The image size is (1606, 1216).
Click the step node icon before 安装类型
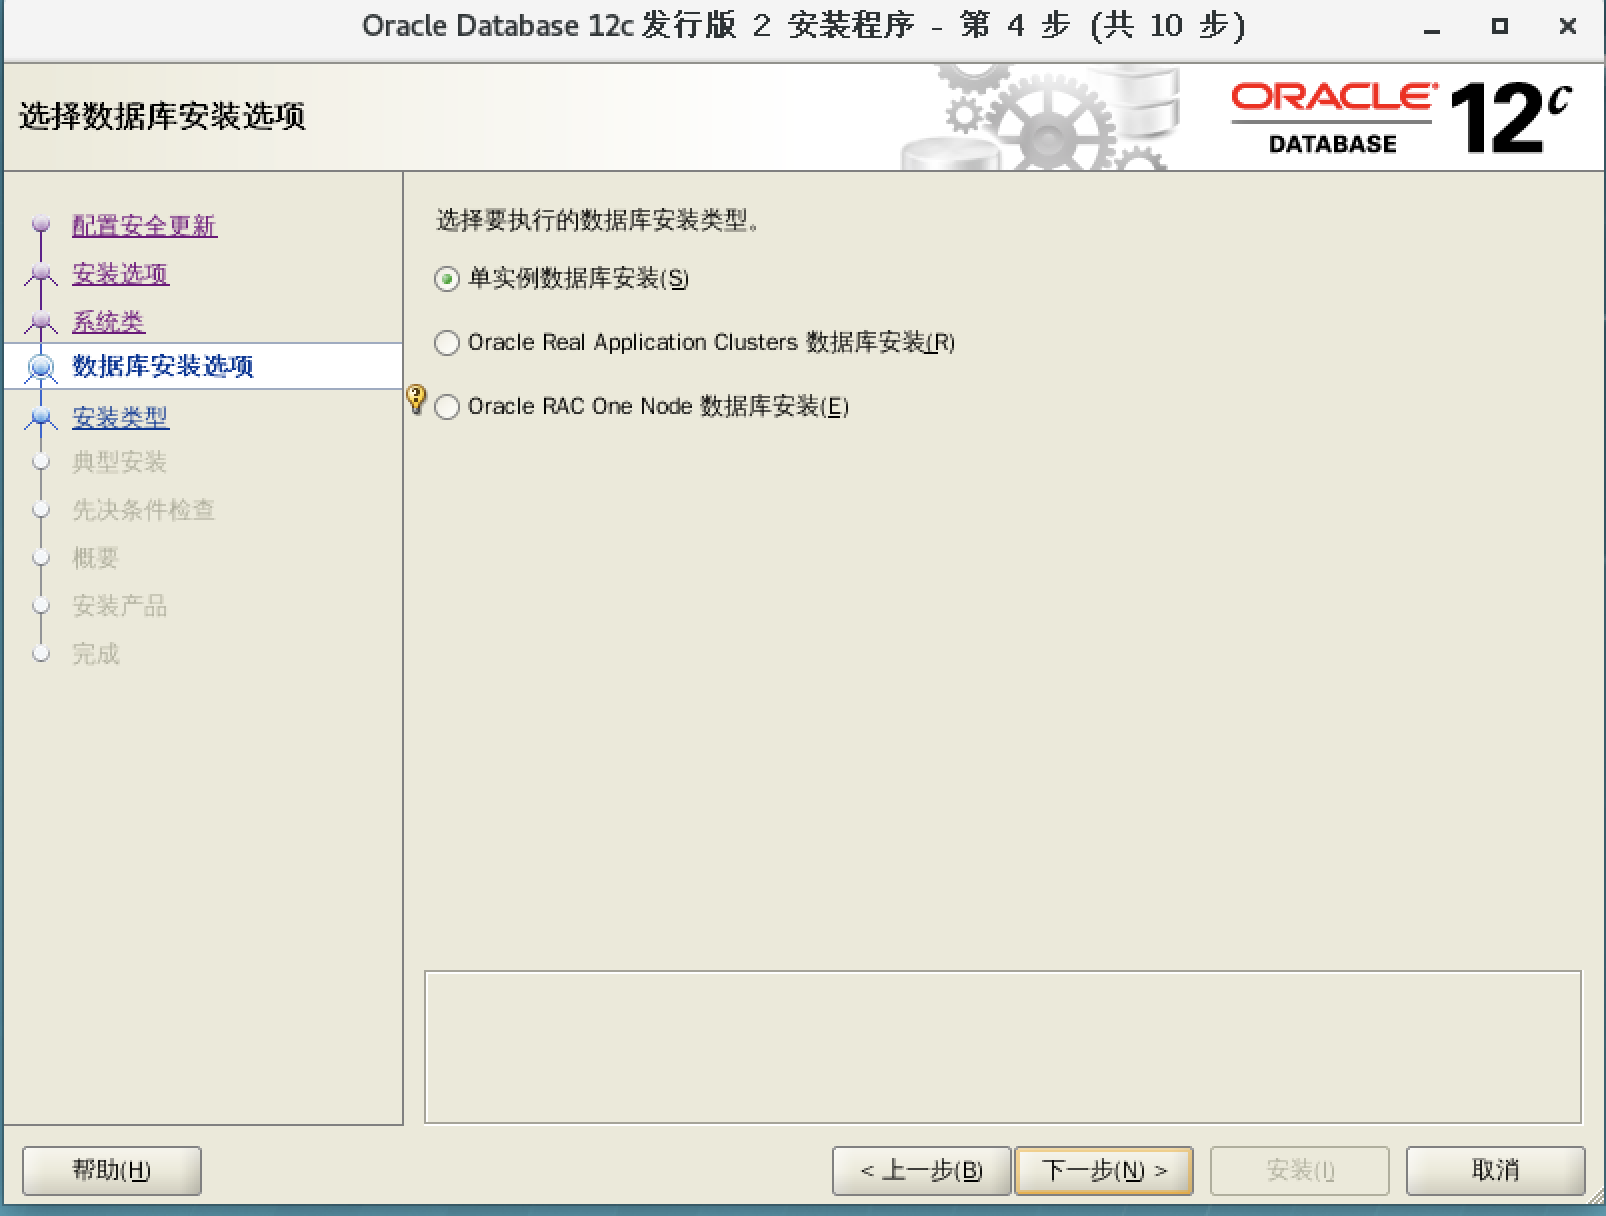pyautogui.click(x=40, y=417)
